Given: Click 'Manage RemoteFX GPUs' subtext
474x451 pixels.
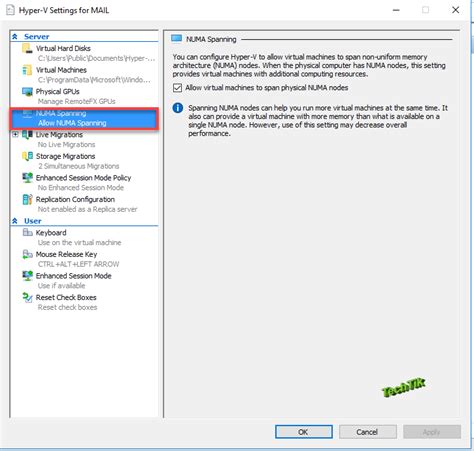Looking at the screenshot, I should point(76,101).
